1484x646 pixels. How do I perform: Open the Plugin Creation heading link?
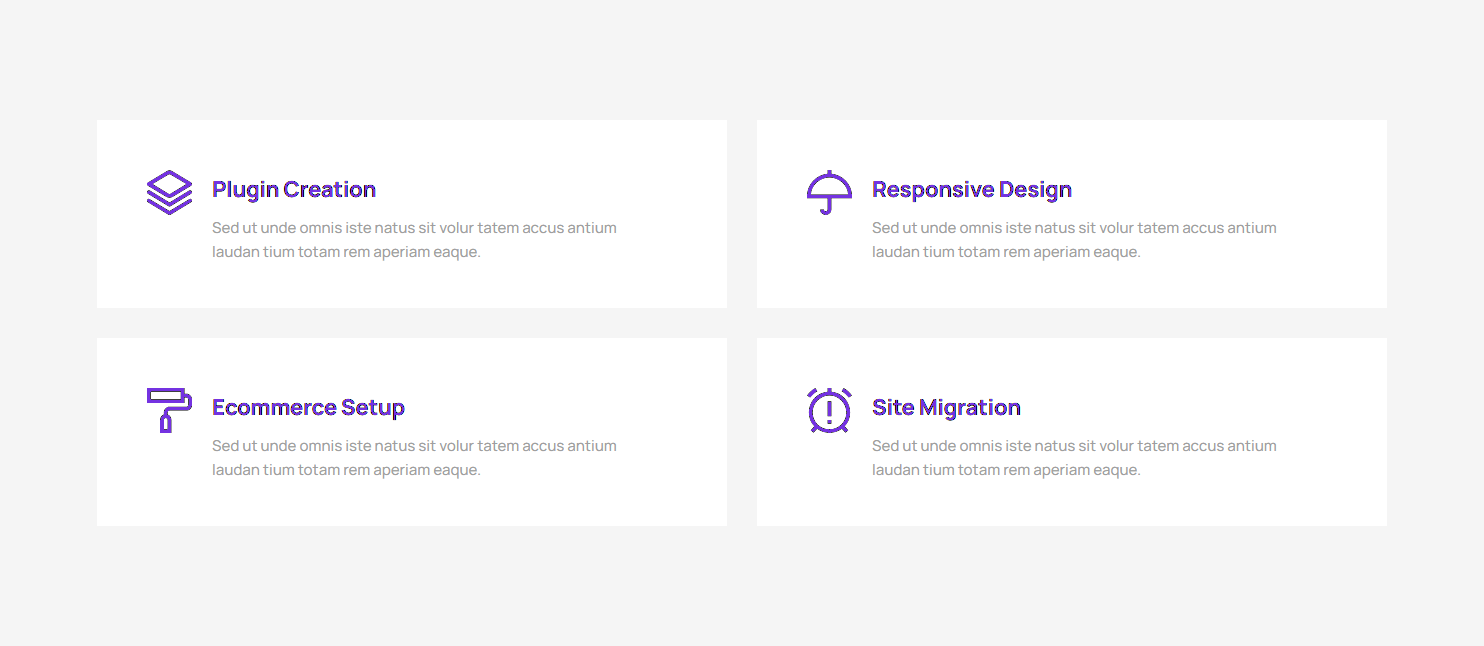click(x=294, y=189)
